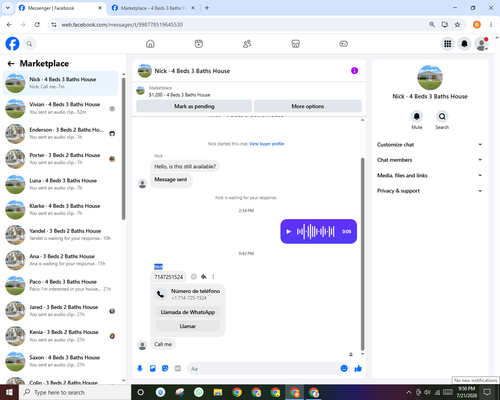The height and width of the screenshot is (400, 500).
Task: Expand Media, files and links section
Action: coord(430,175)
